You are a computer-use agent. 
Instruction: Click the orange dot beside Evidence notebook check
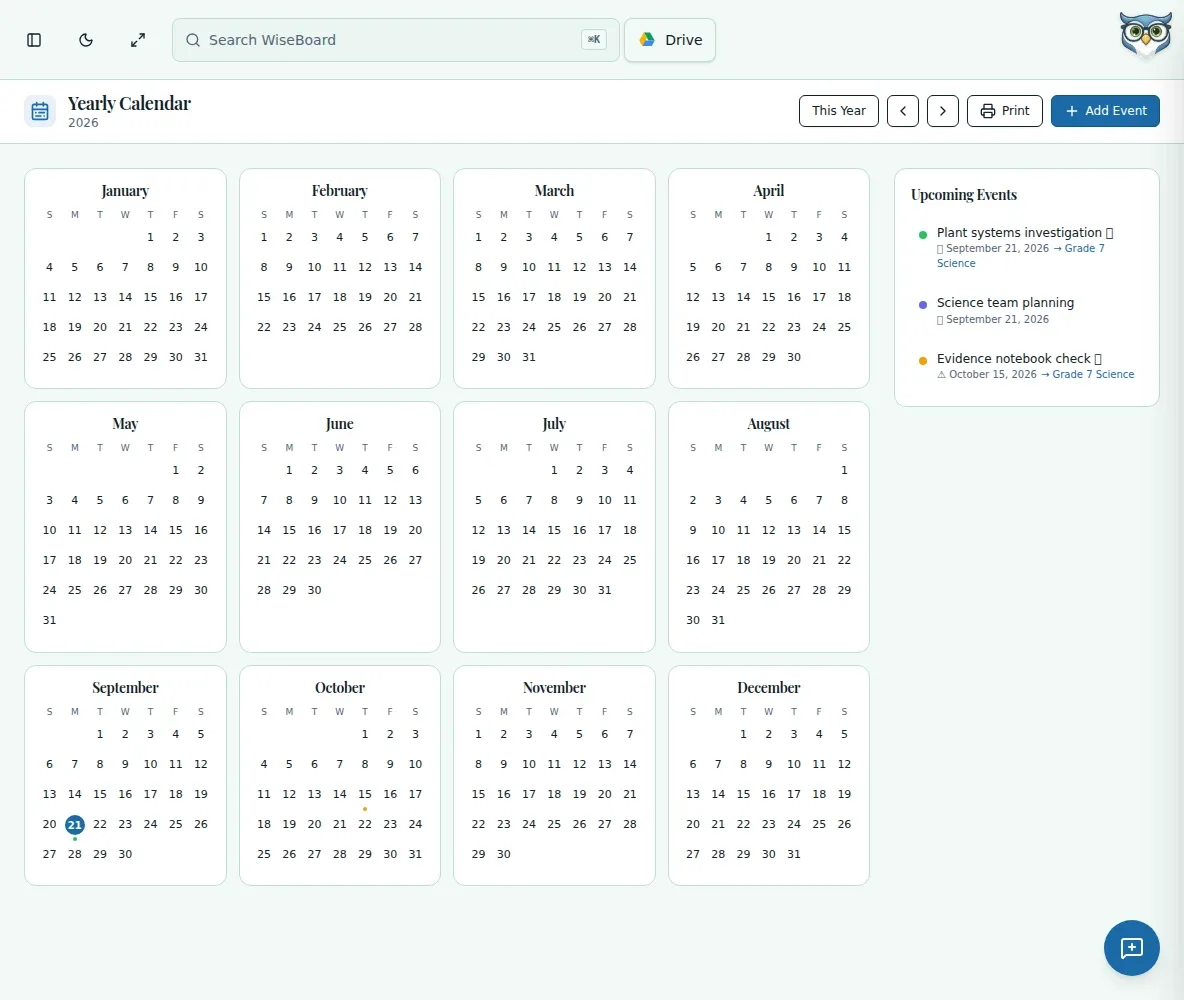(923, 361)
